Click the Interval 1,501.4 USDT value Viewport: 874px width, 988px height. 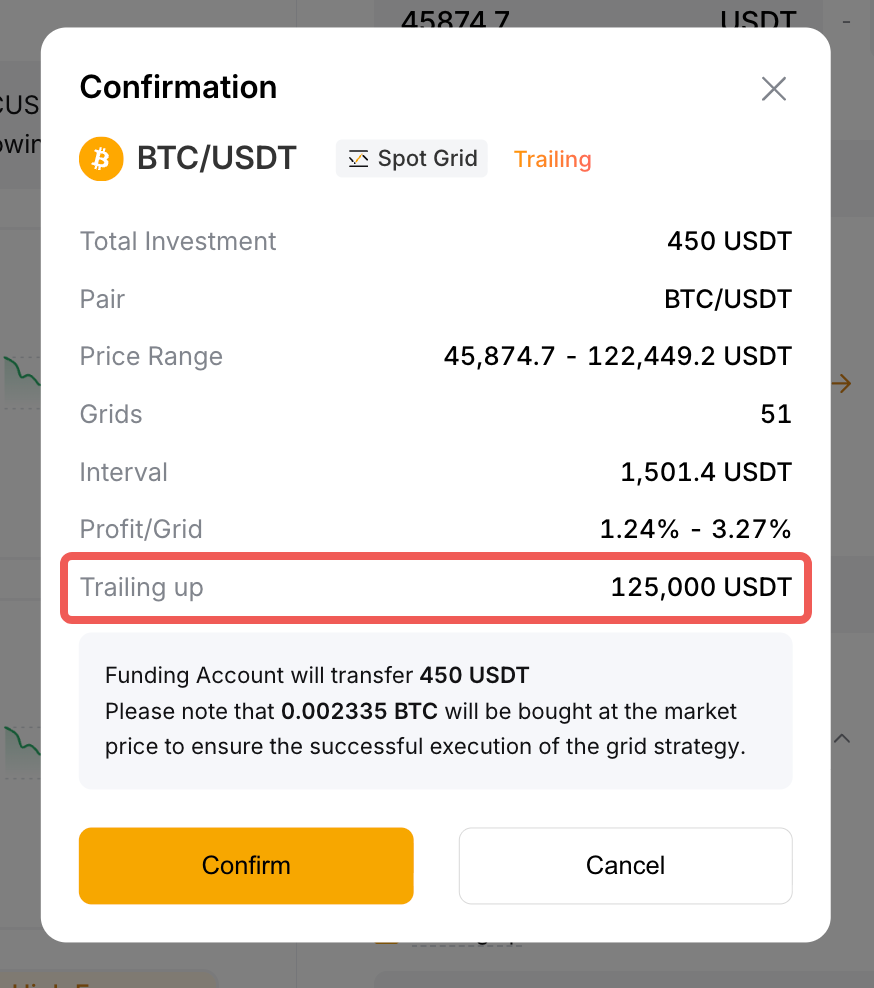click(x=705, y=472)
